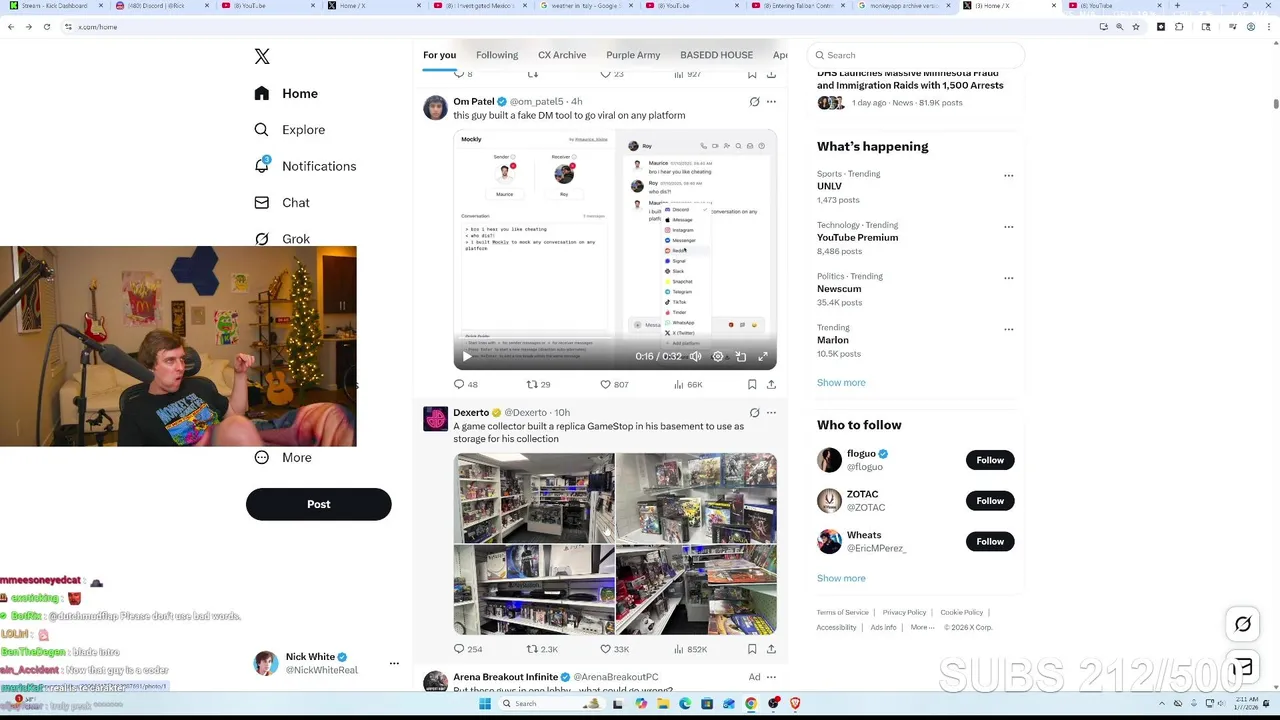
Task: Like the Om Patel post
Action: pos(613,384)
